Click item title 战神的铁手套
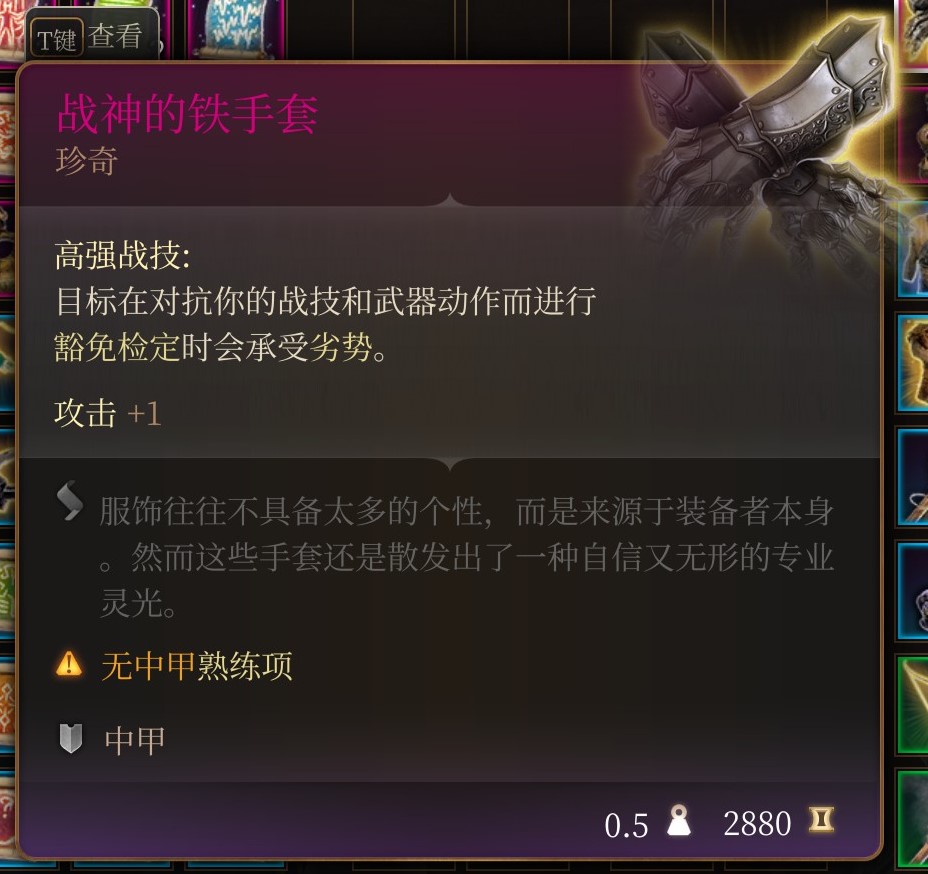The width and height of the screenshot is (928, 874). pos(188,113)
